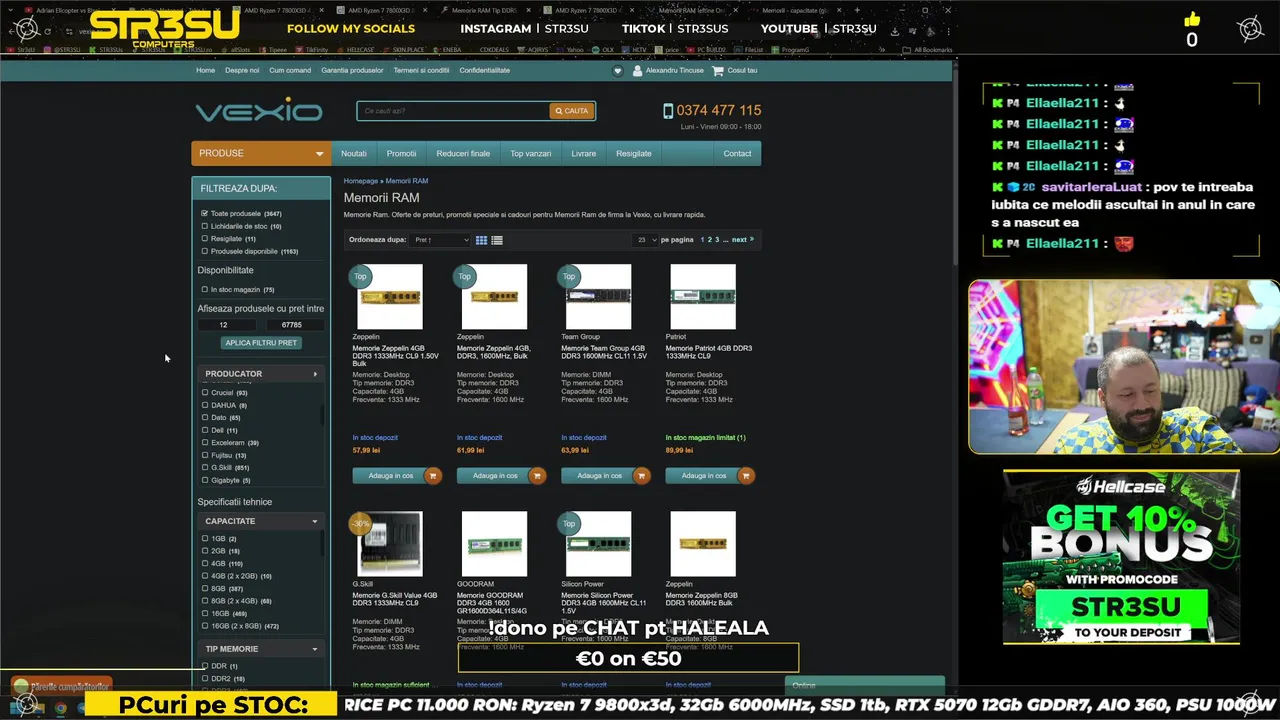Check the G.Skill producer checkbox

(x=205, y=468)
